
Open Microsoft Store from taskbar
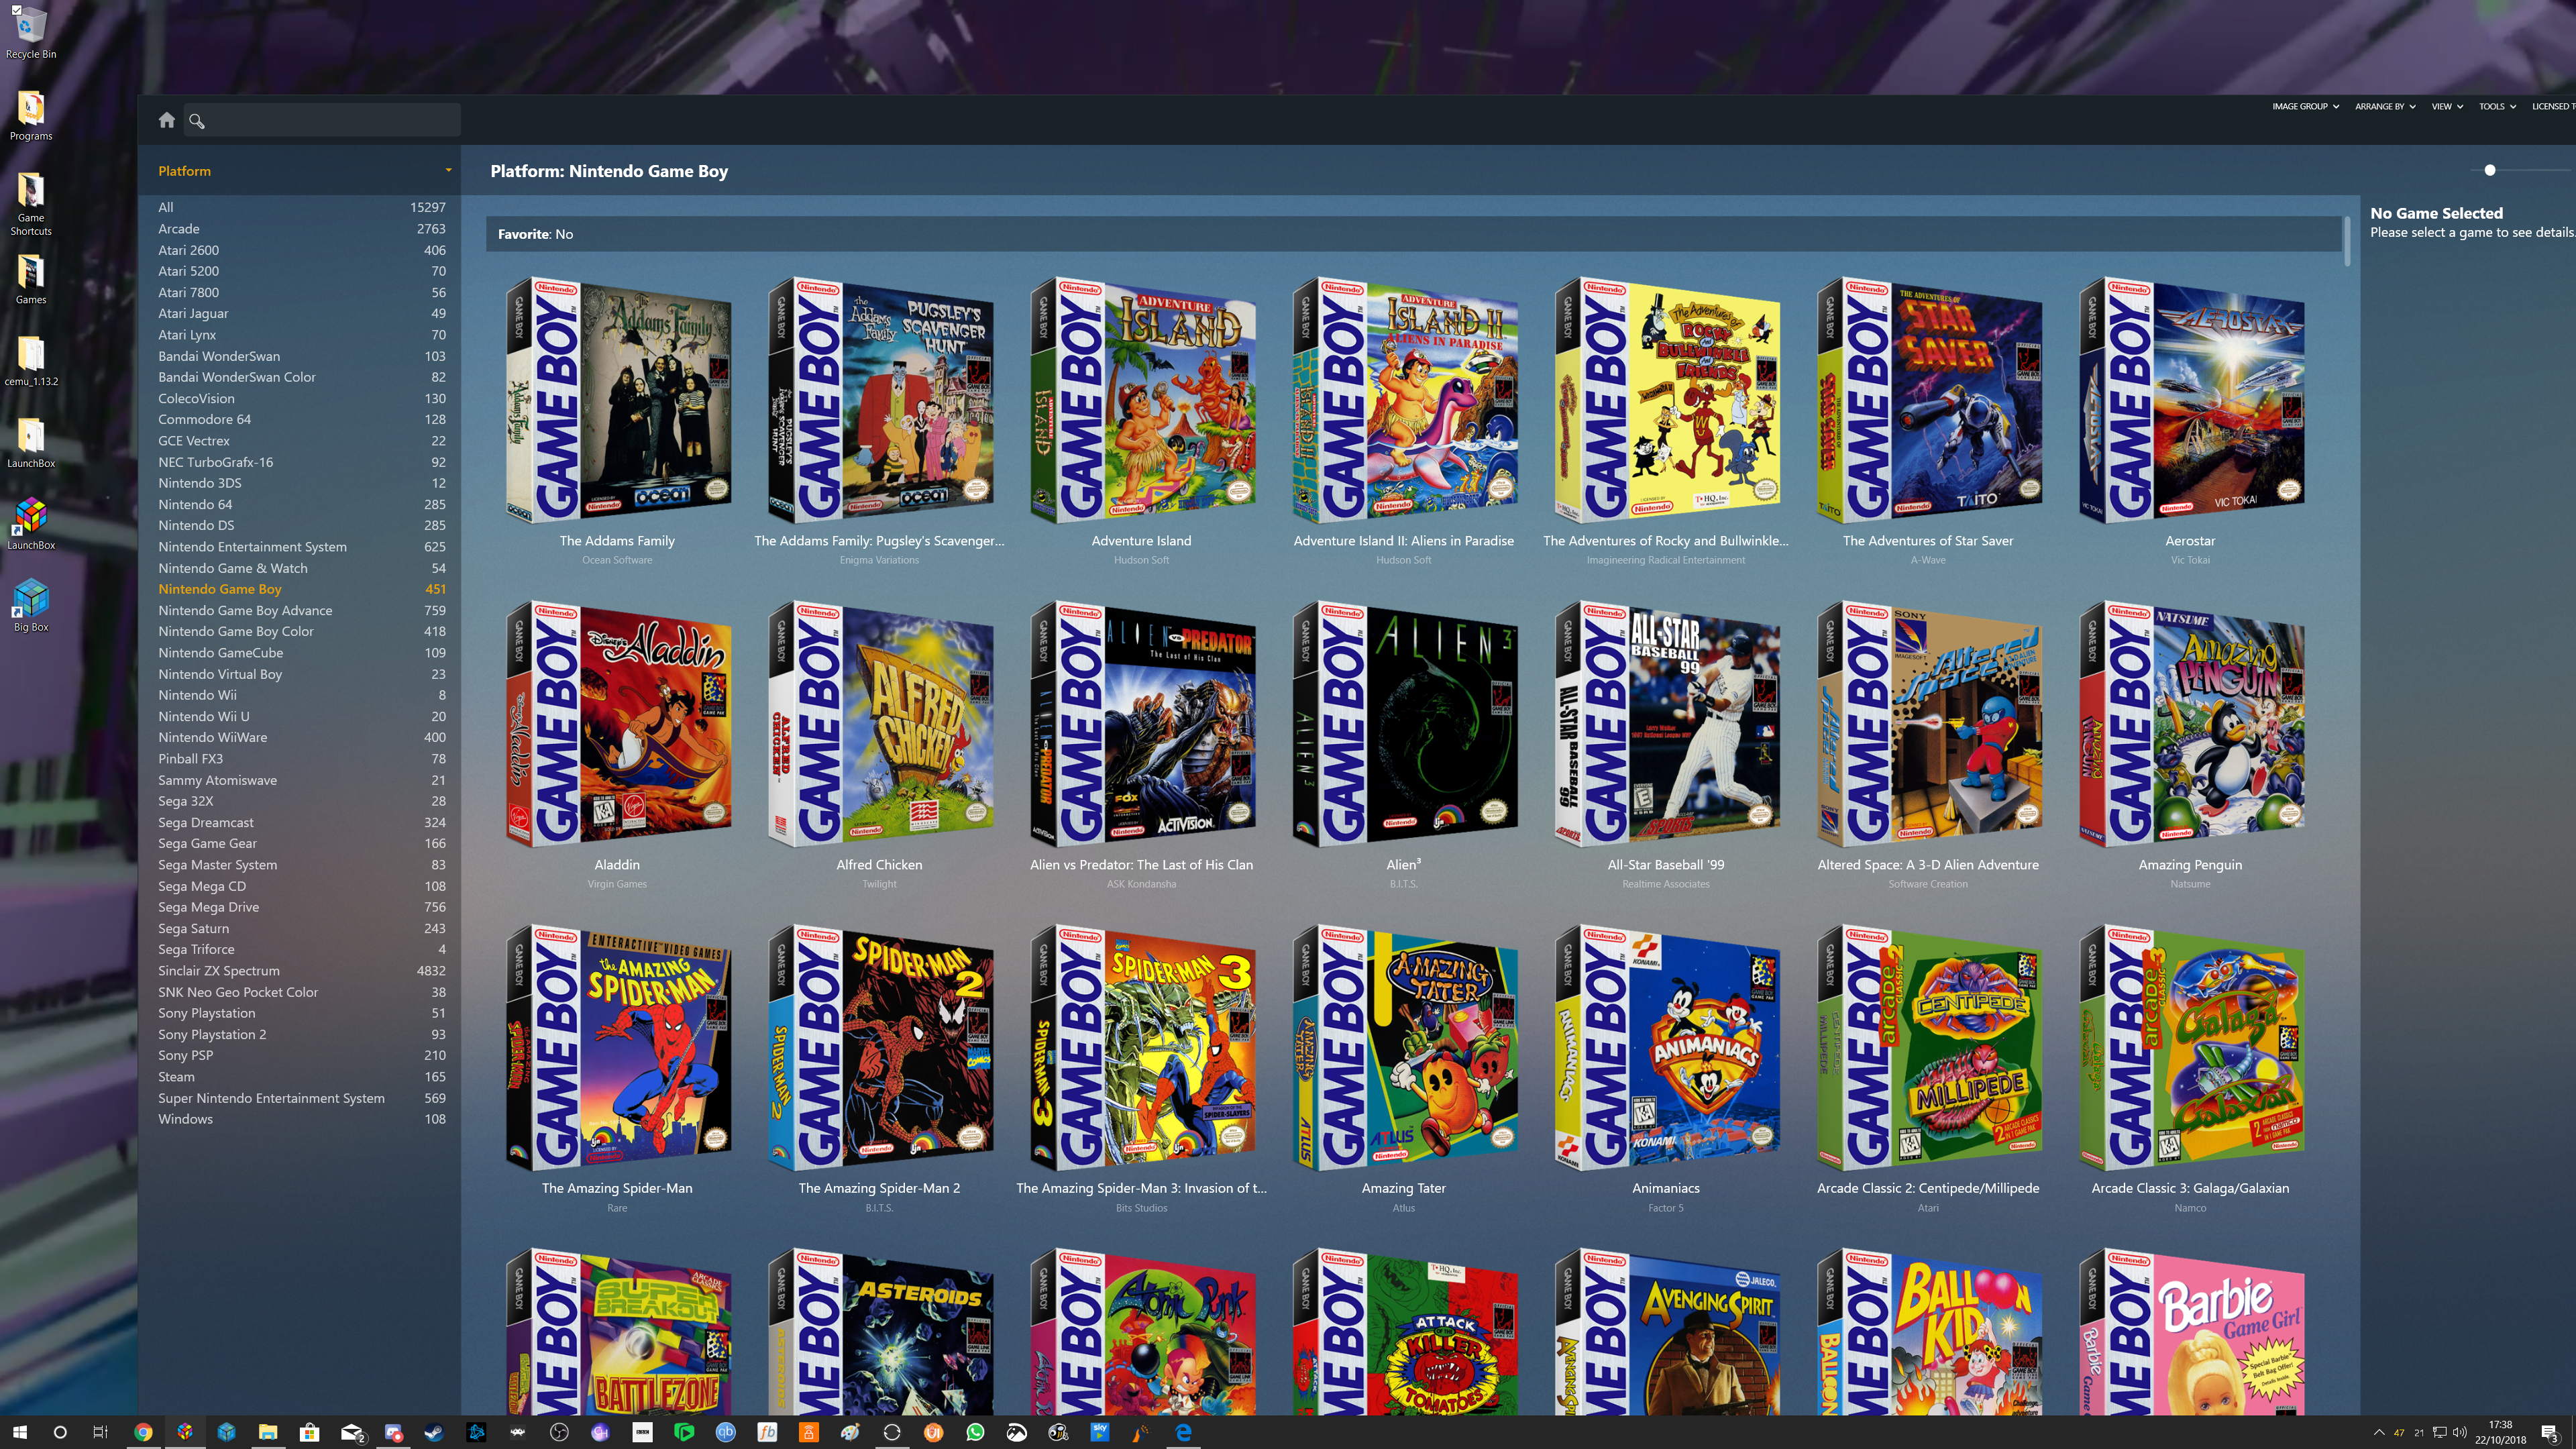coord(309,1432)
